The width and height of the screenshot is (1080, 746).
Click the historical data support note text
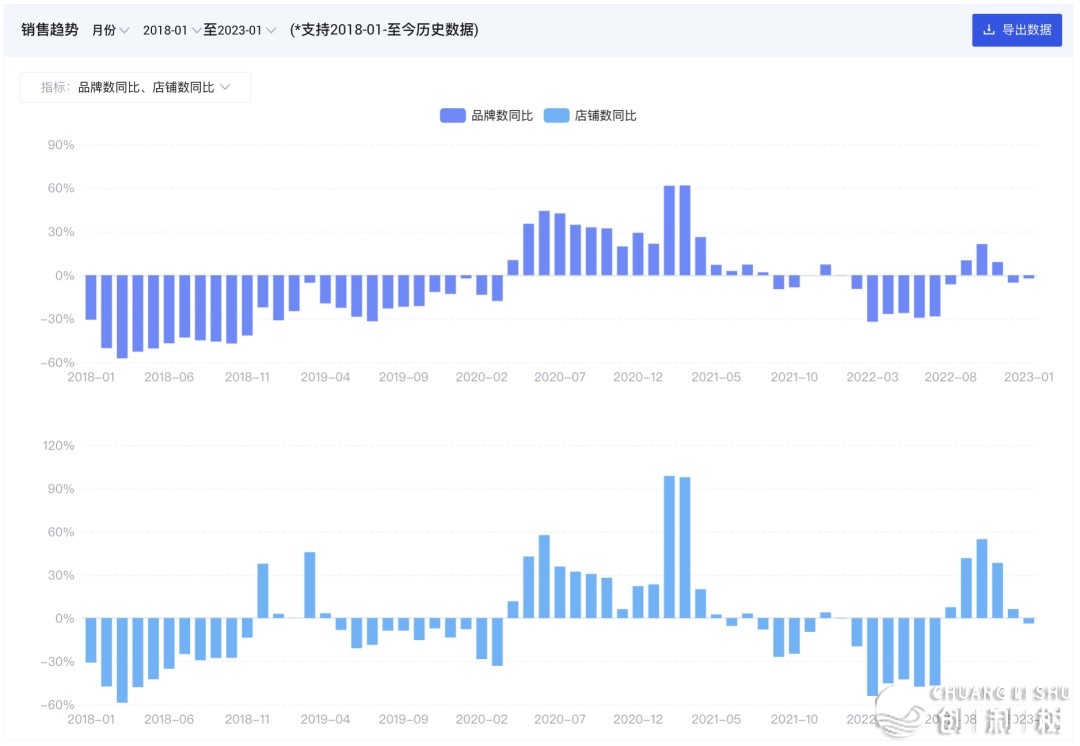[x=384, y=30]
